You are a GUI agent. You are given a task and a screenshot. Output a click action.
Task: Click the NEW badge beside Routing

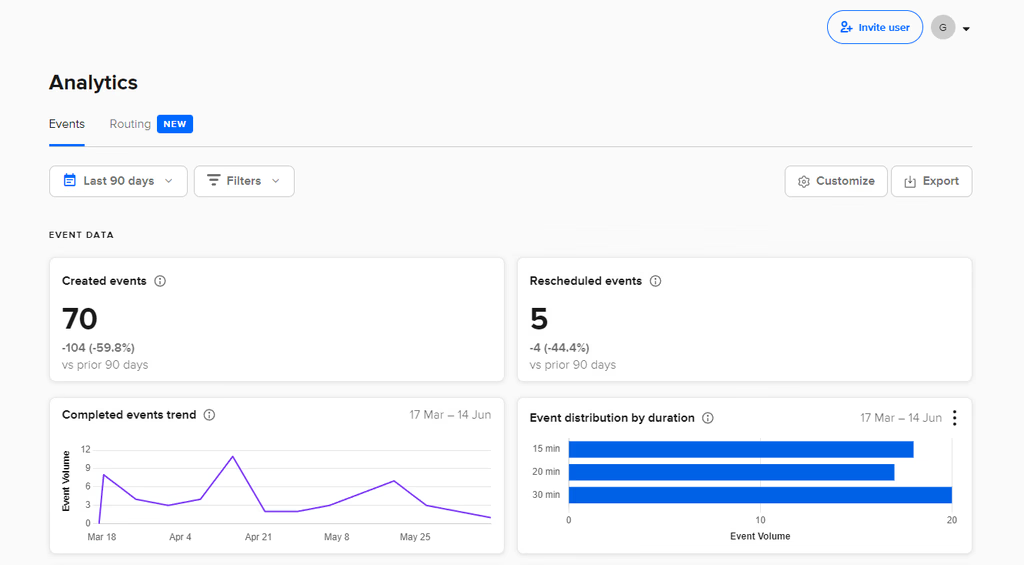(x=175, y=124)
